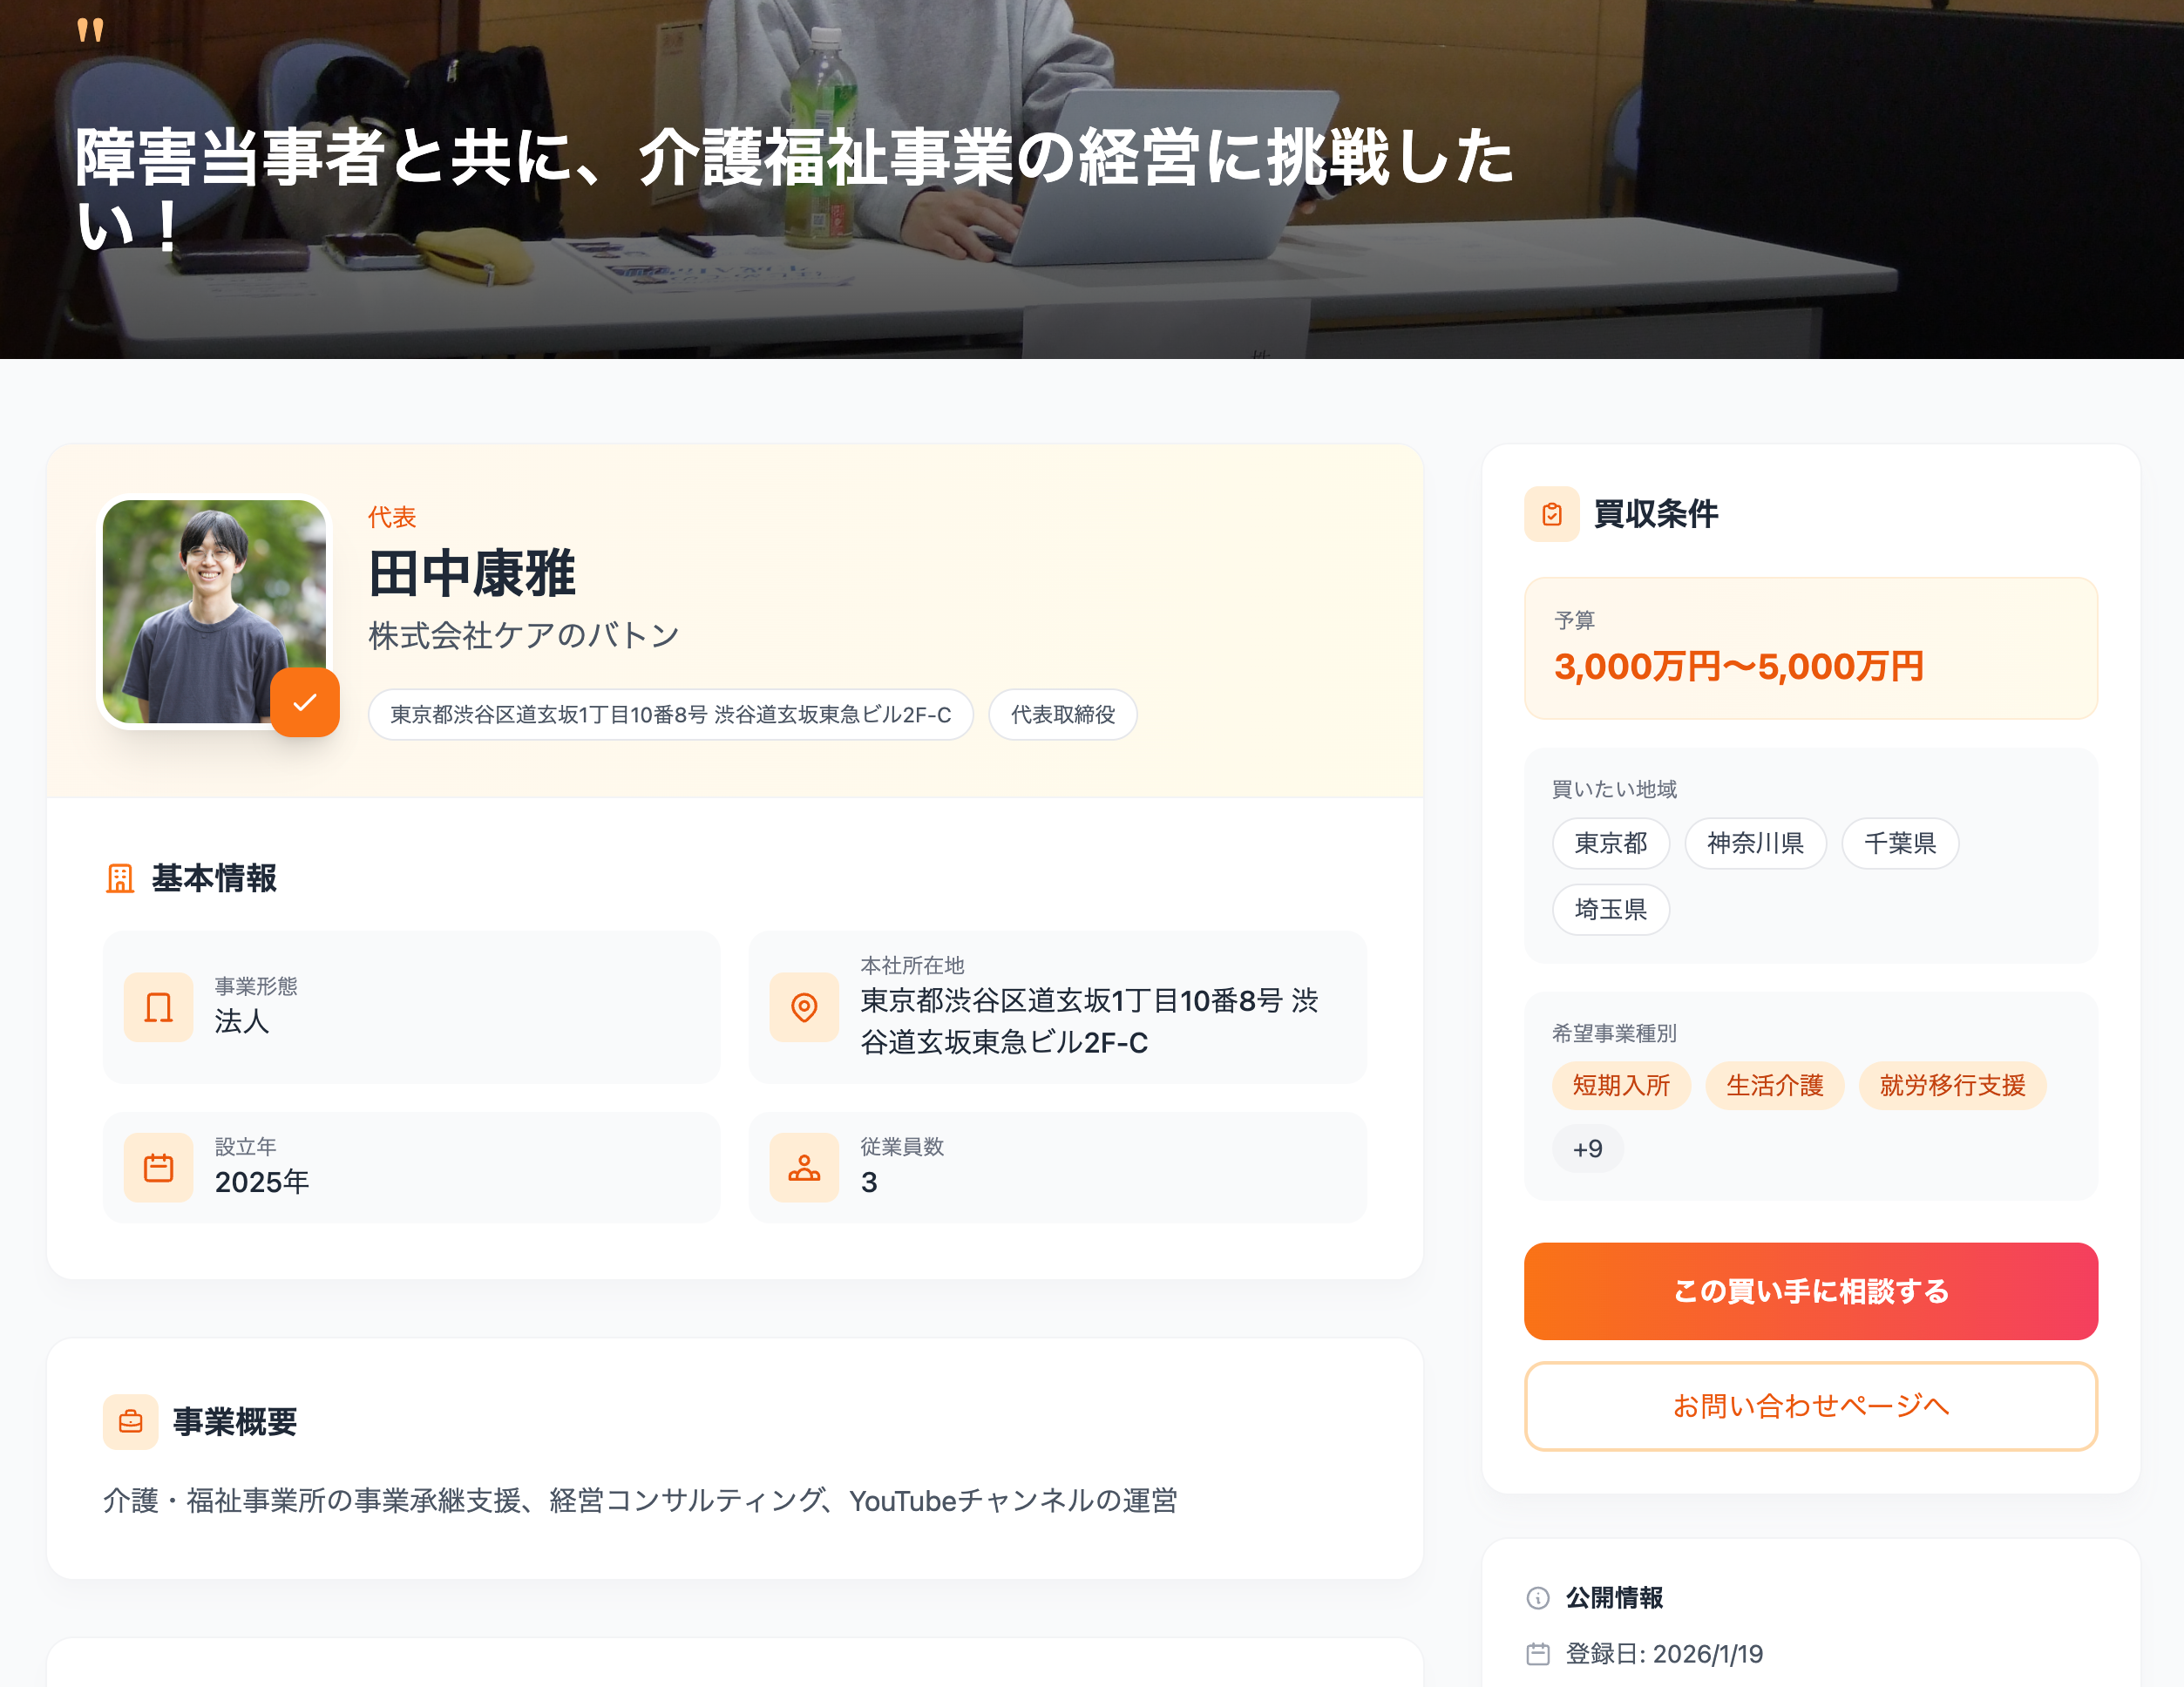
Task: Click the calendar icon beside 登録日
Action: (x=1538, y=1653)
